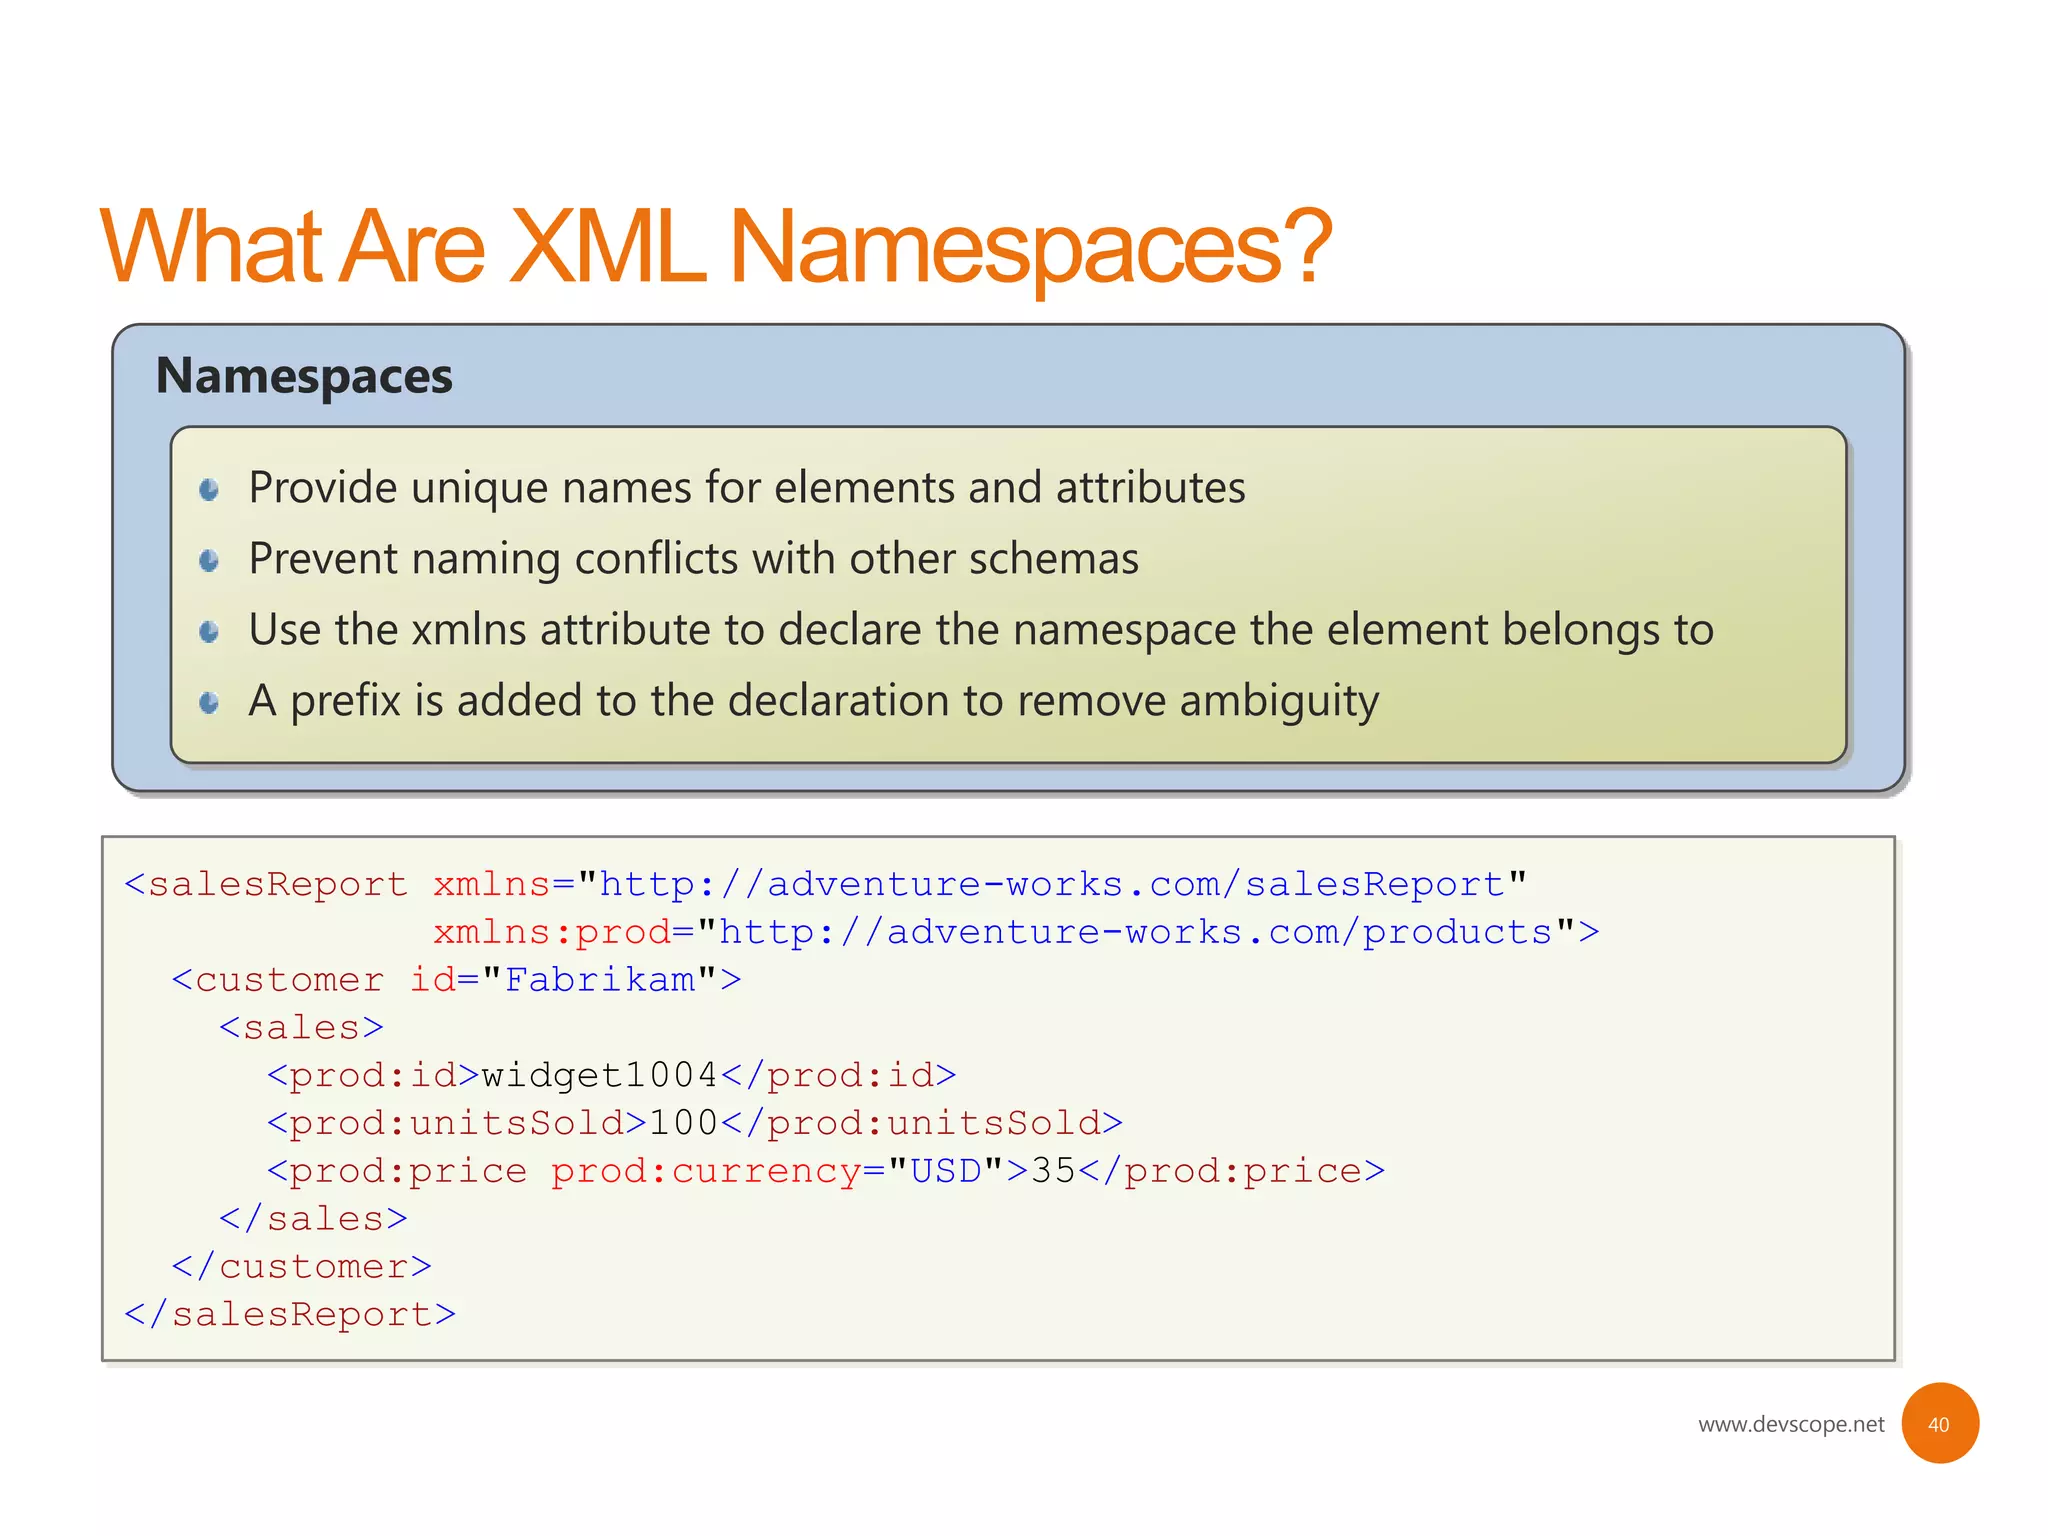Click the slide title 'What Are XML Namespaces?'
2048x1536 pixels.
click(716, 247)
